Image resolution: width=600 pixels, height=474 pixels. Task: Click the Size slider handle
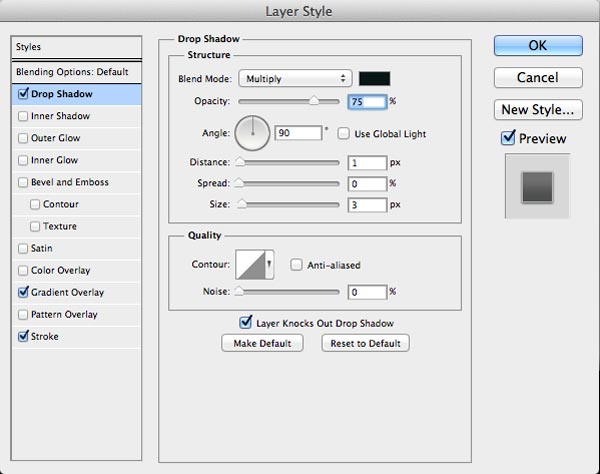click(242, 204)
